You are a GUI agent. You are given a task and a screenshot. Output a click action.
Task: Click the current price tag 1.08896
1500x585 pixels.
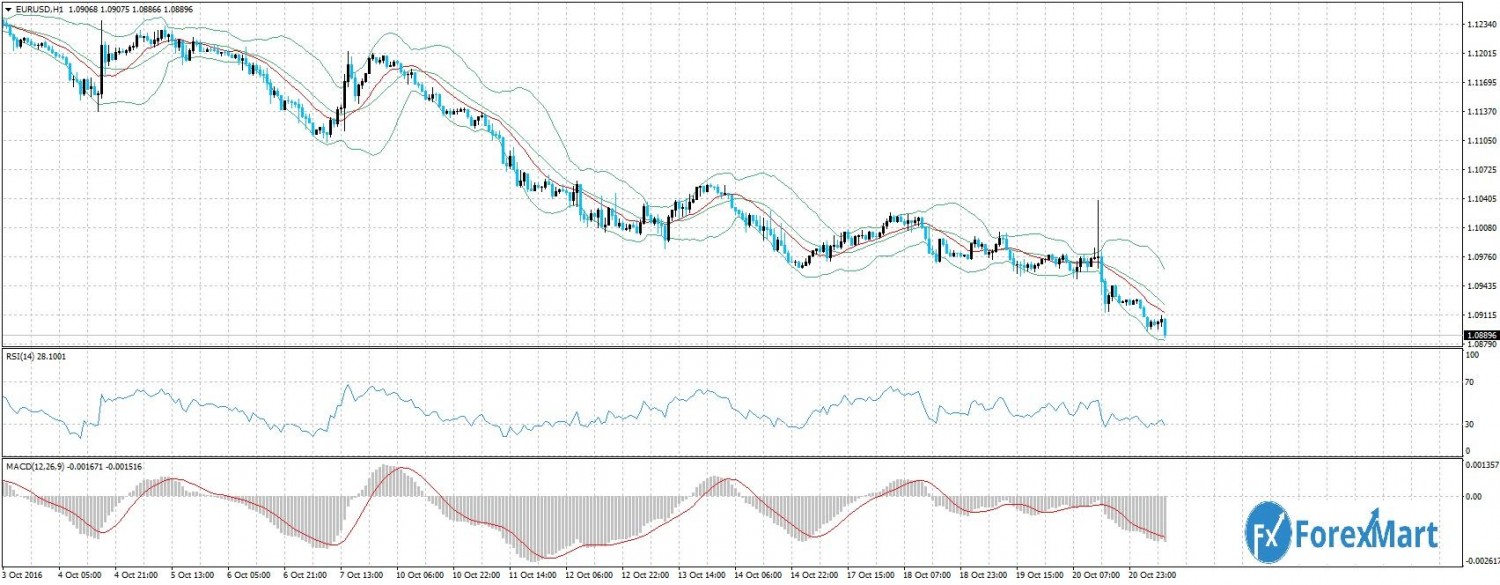click(x=1480, y=335)
